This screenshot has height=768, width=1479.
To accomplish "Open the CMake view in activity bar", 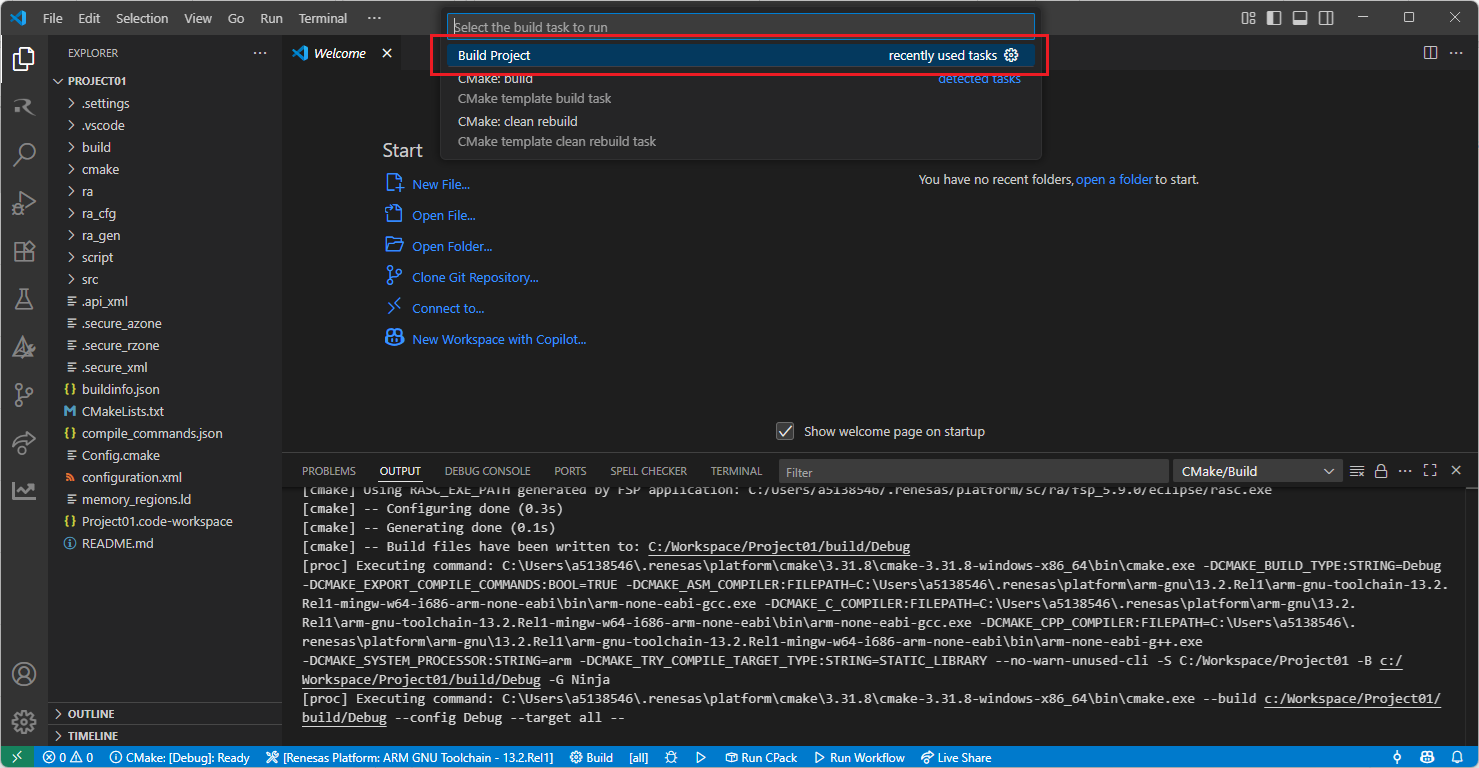I will [24, 347].
